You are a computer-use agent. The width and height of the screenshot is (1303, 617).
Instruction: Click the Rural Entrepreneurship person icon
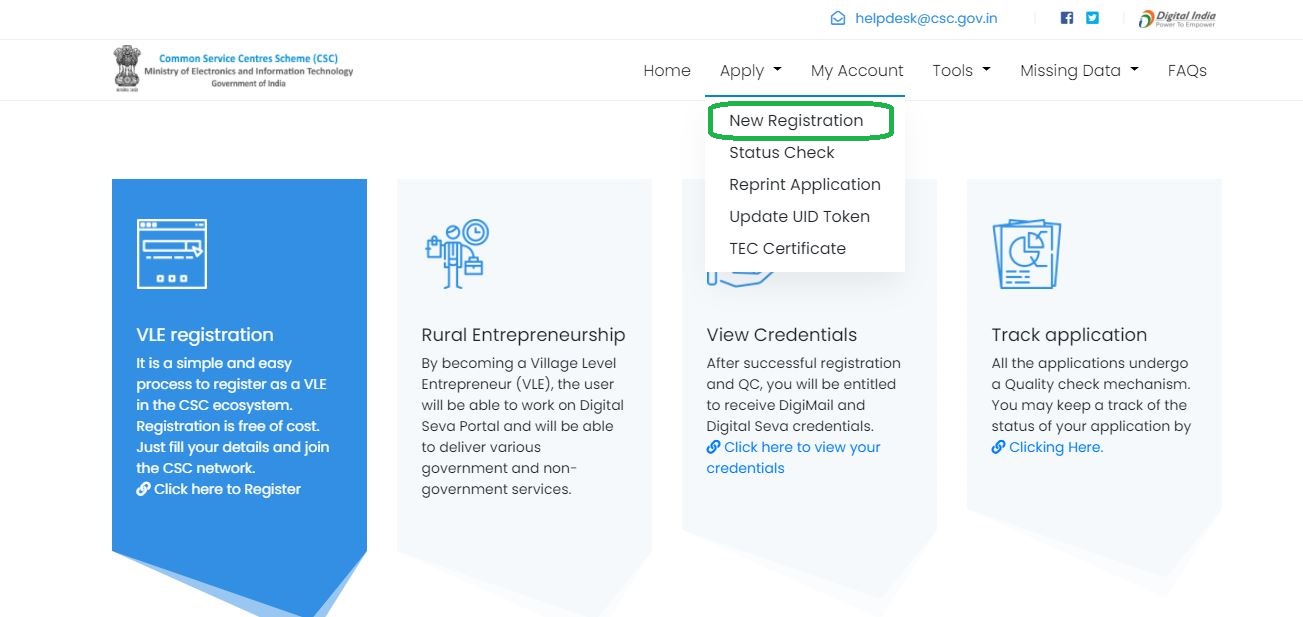456,254
